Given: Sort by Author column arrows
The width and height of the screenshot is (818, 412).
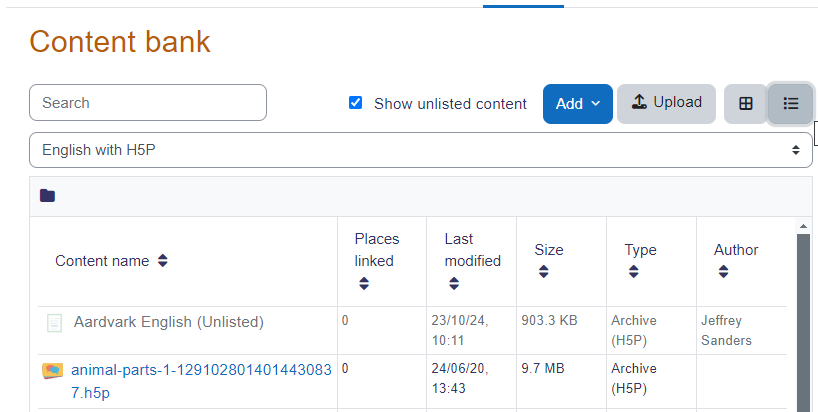Looking at the screenshot, I should [723, 272].
